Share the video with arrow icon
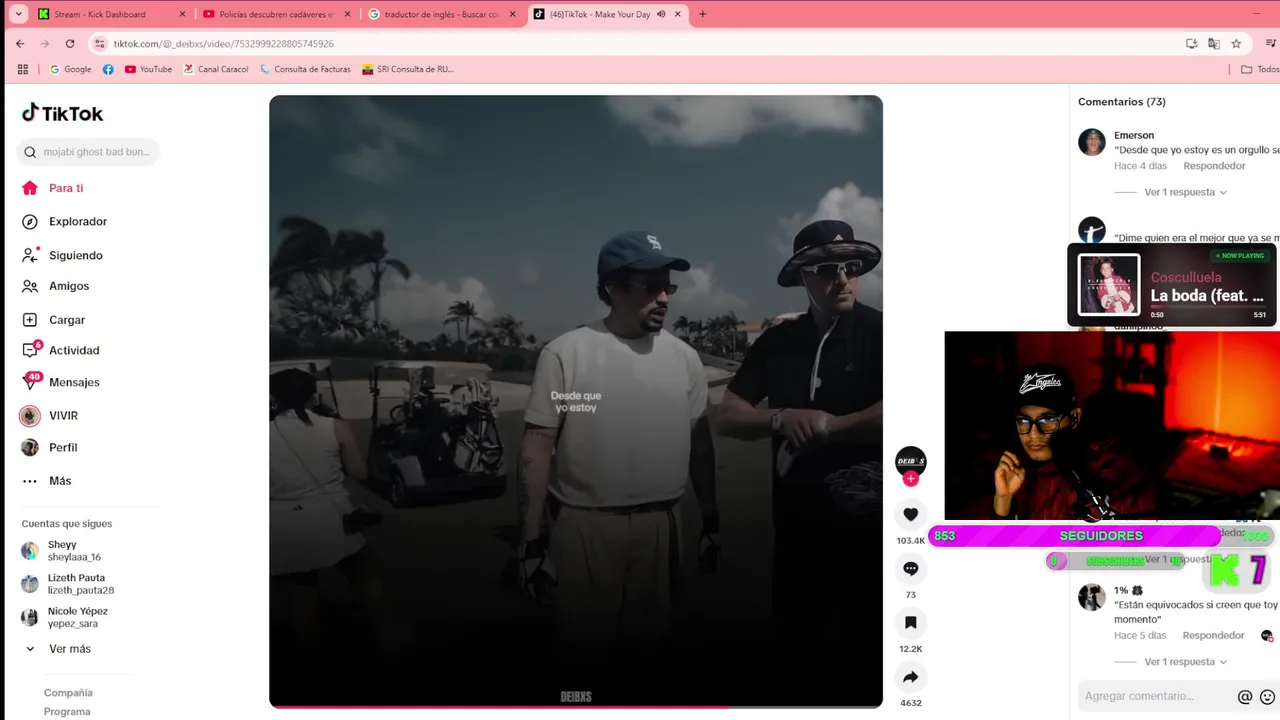This screenshot has height=720, width=1280. [x=910, y=677]
